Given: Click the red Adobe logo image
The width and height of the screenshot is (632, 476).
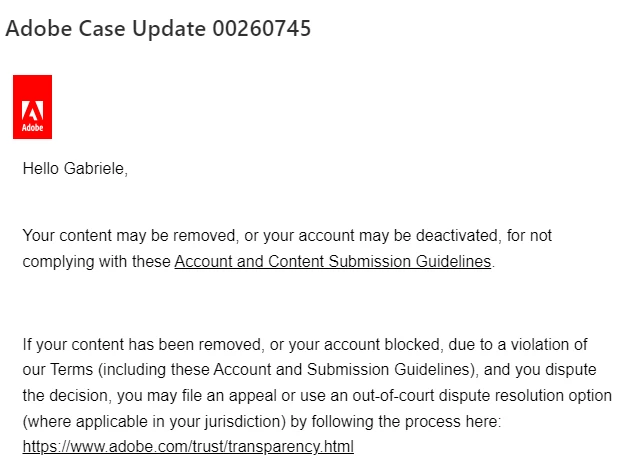Looking at the screenshot, I should pyautogui.click(x=32, y=107).
